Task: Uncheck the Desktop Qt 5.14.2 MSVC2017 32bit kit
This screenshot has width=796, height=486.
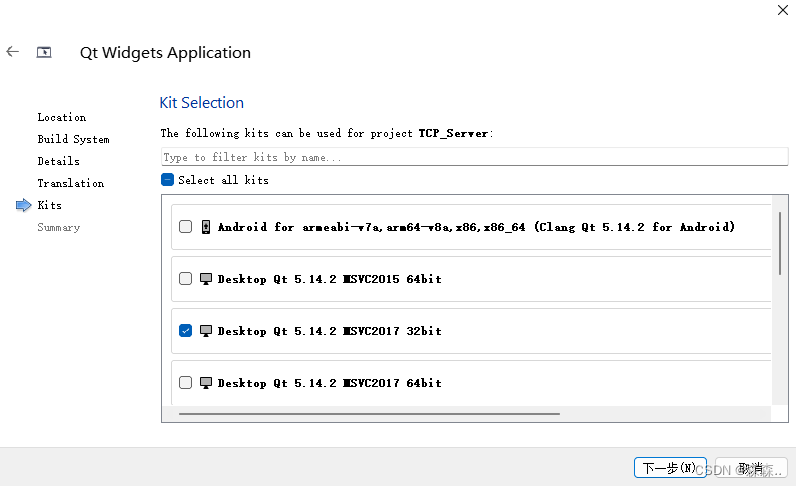Action: [x=185, y=331]
